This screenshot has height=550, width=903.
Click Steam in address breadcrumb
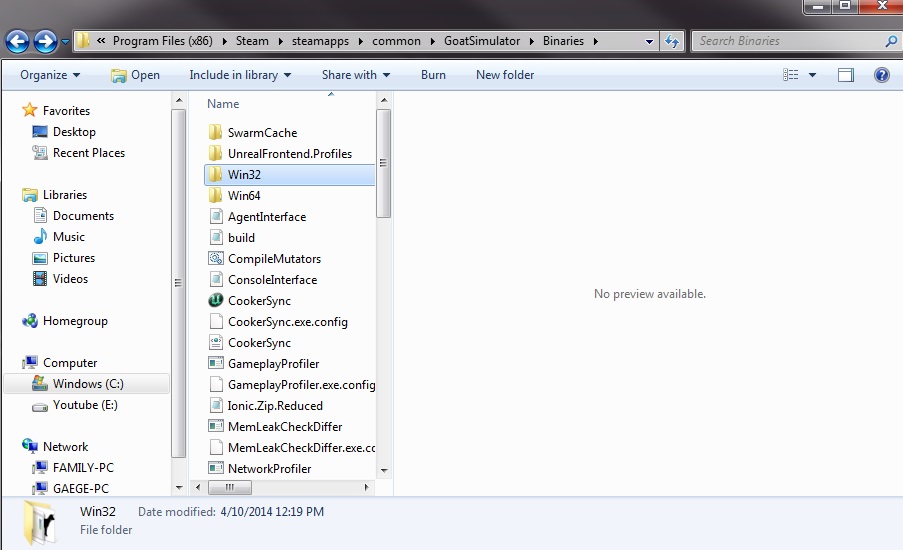point(252,41)
